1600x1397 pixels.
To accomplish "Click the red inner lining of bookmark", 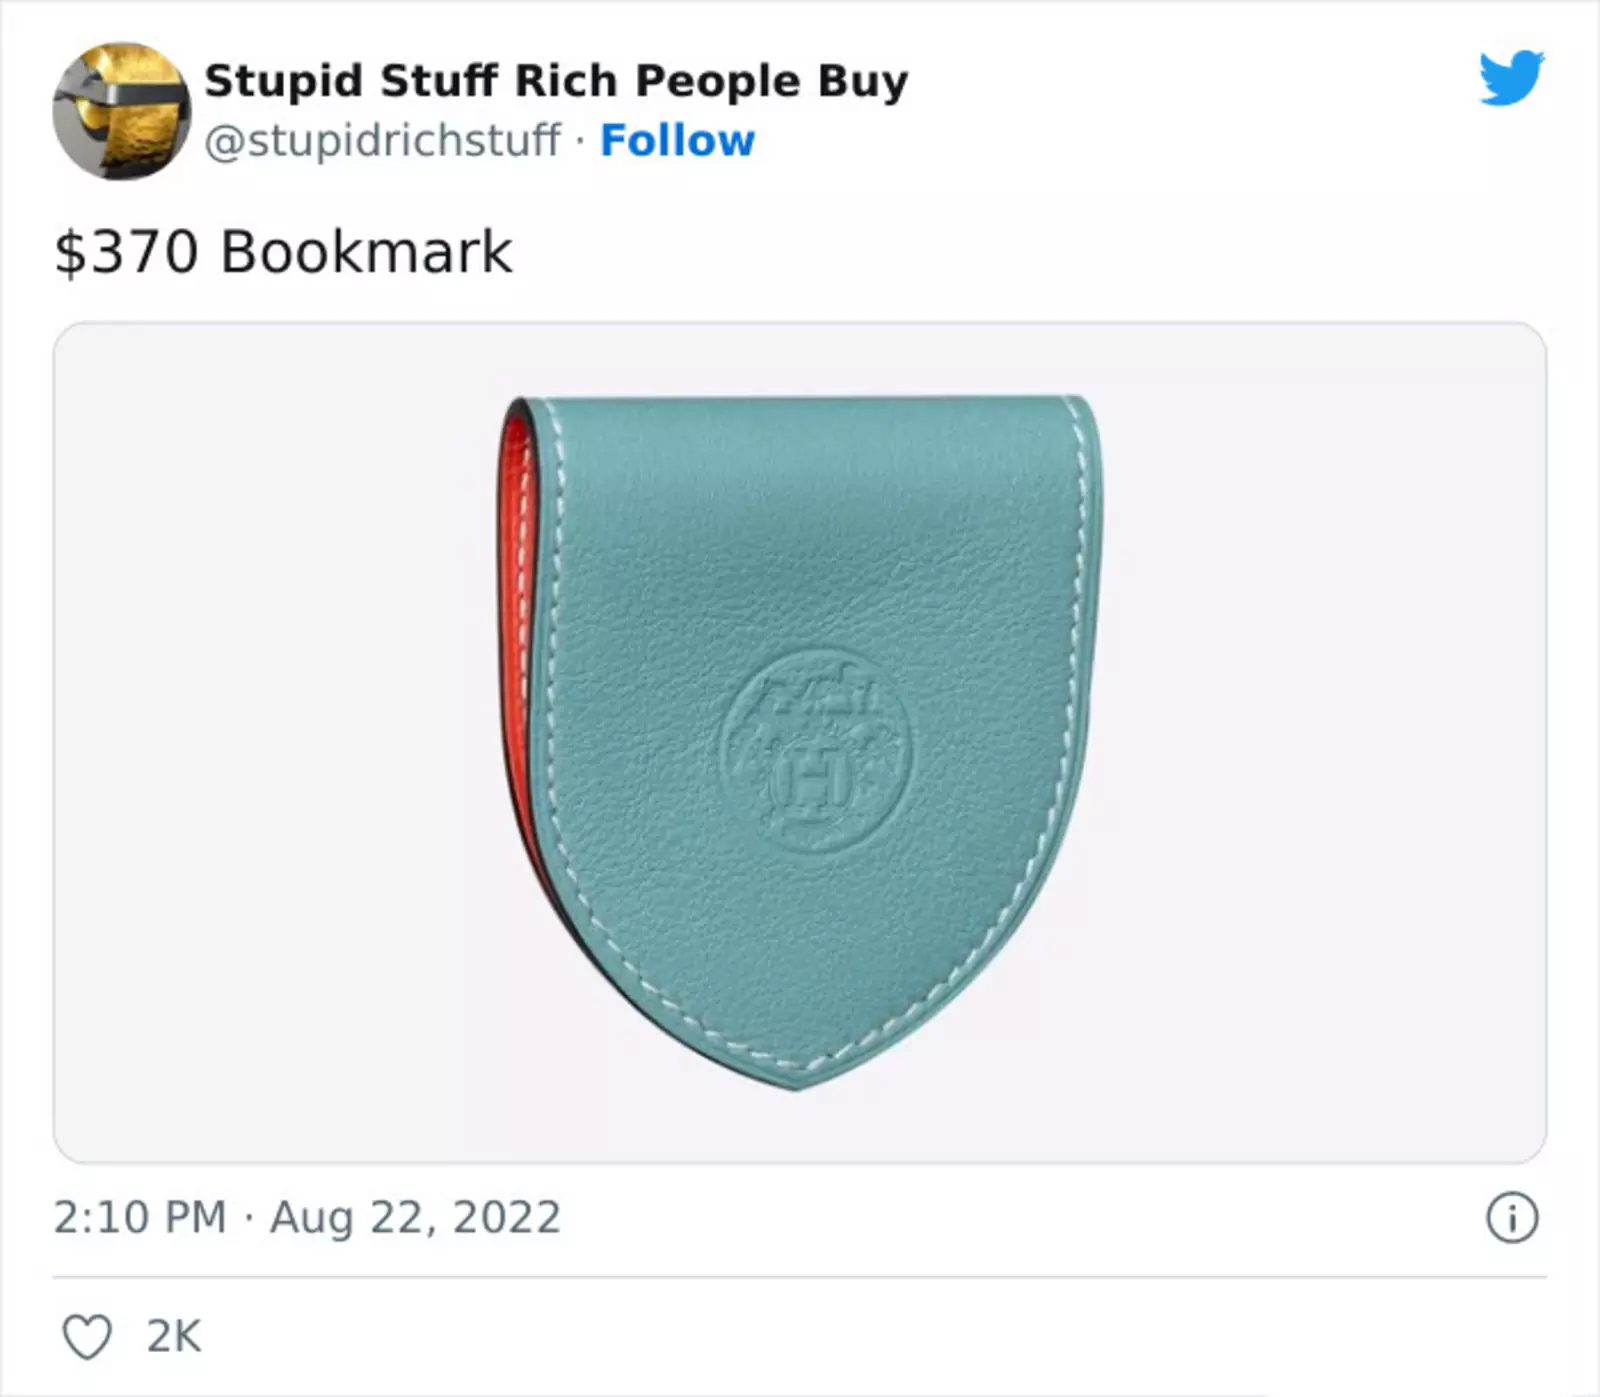I will (x=516, y=600).
